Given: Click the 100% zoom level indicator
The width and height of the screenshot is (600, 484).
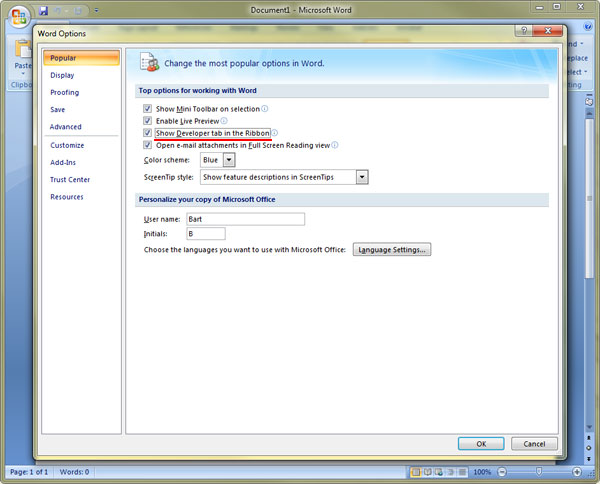Looking at the screenshot, I should (x=482, y=472).
